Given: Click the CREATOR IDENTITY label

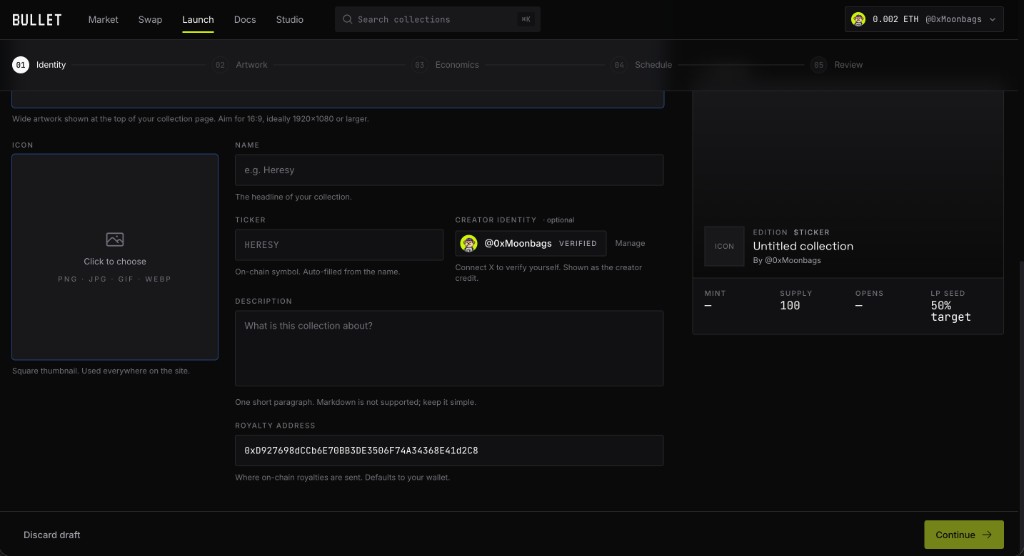Looking at the screenshot, I should [x=496, y=220].
